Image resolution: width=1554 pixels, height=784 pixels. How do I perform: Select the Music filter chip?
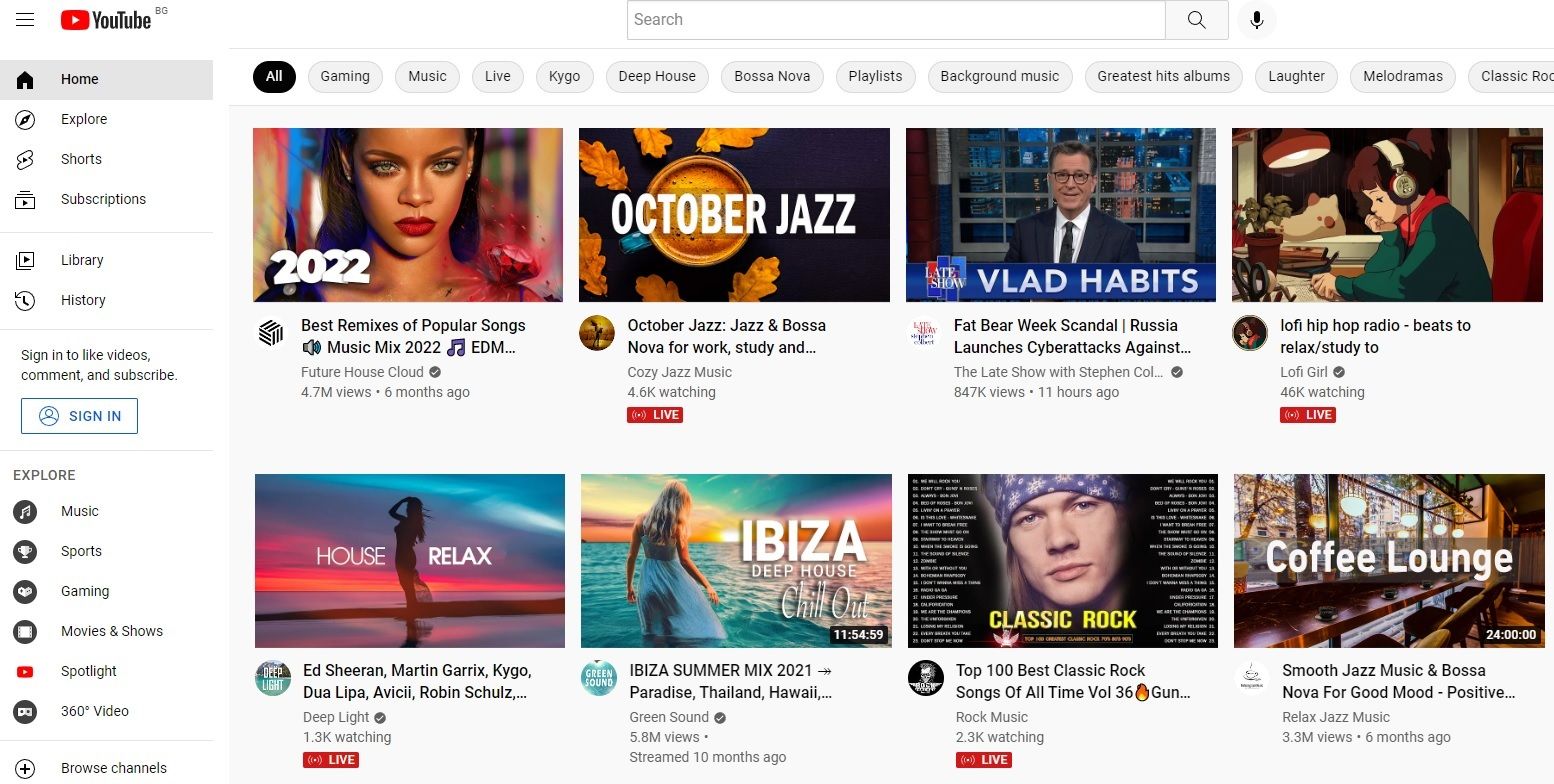click(427, 77)
